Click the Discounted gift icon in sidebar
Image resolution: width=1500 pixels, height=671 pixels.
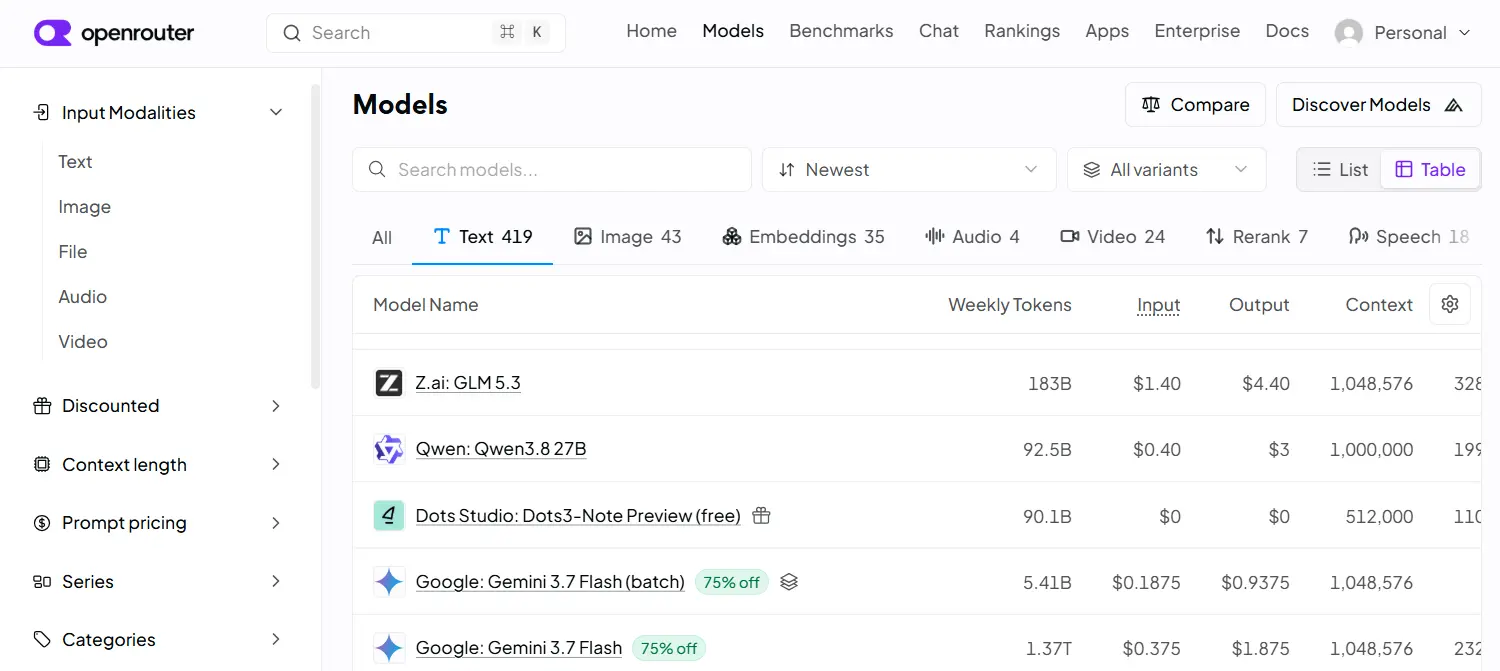42,405
